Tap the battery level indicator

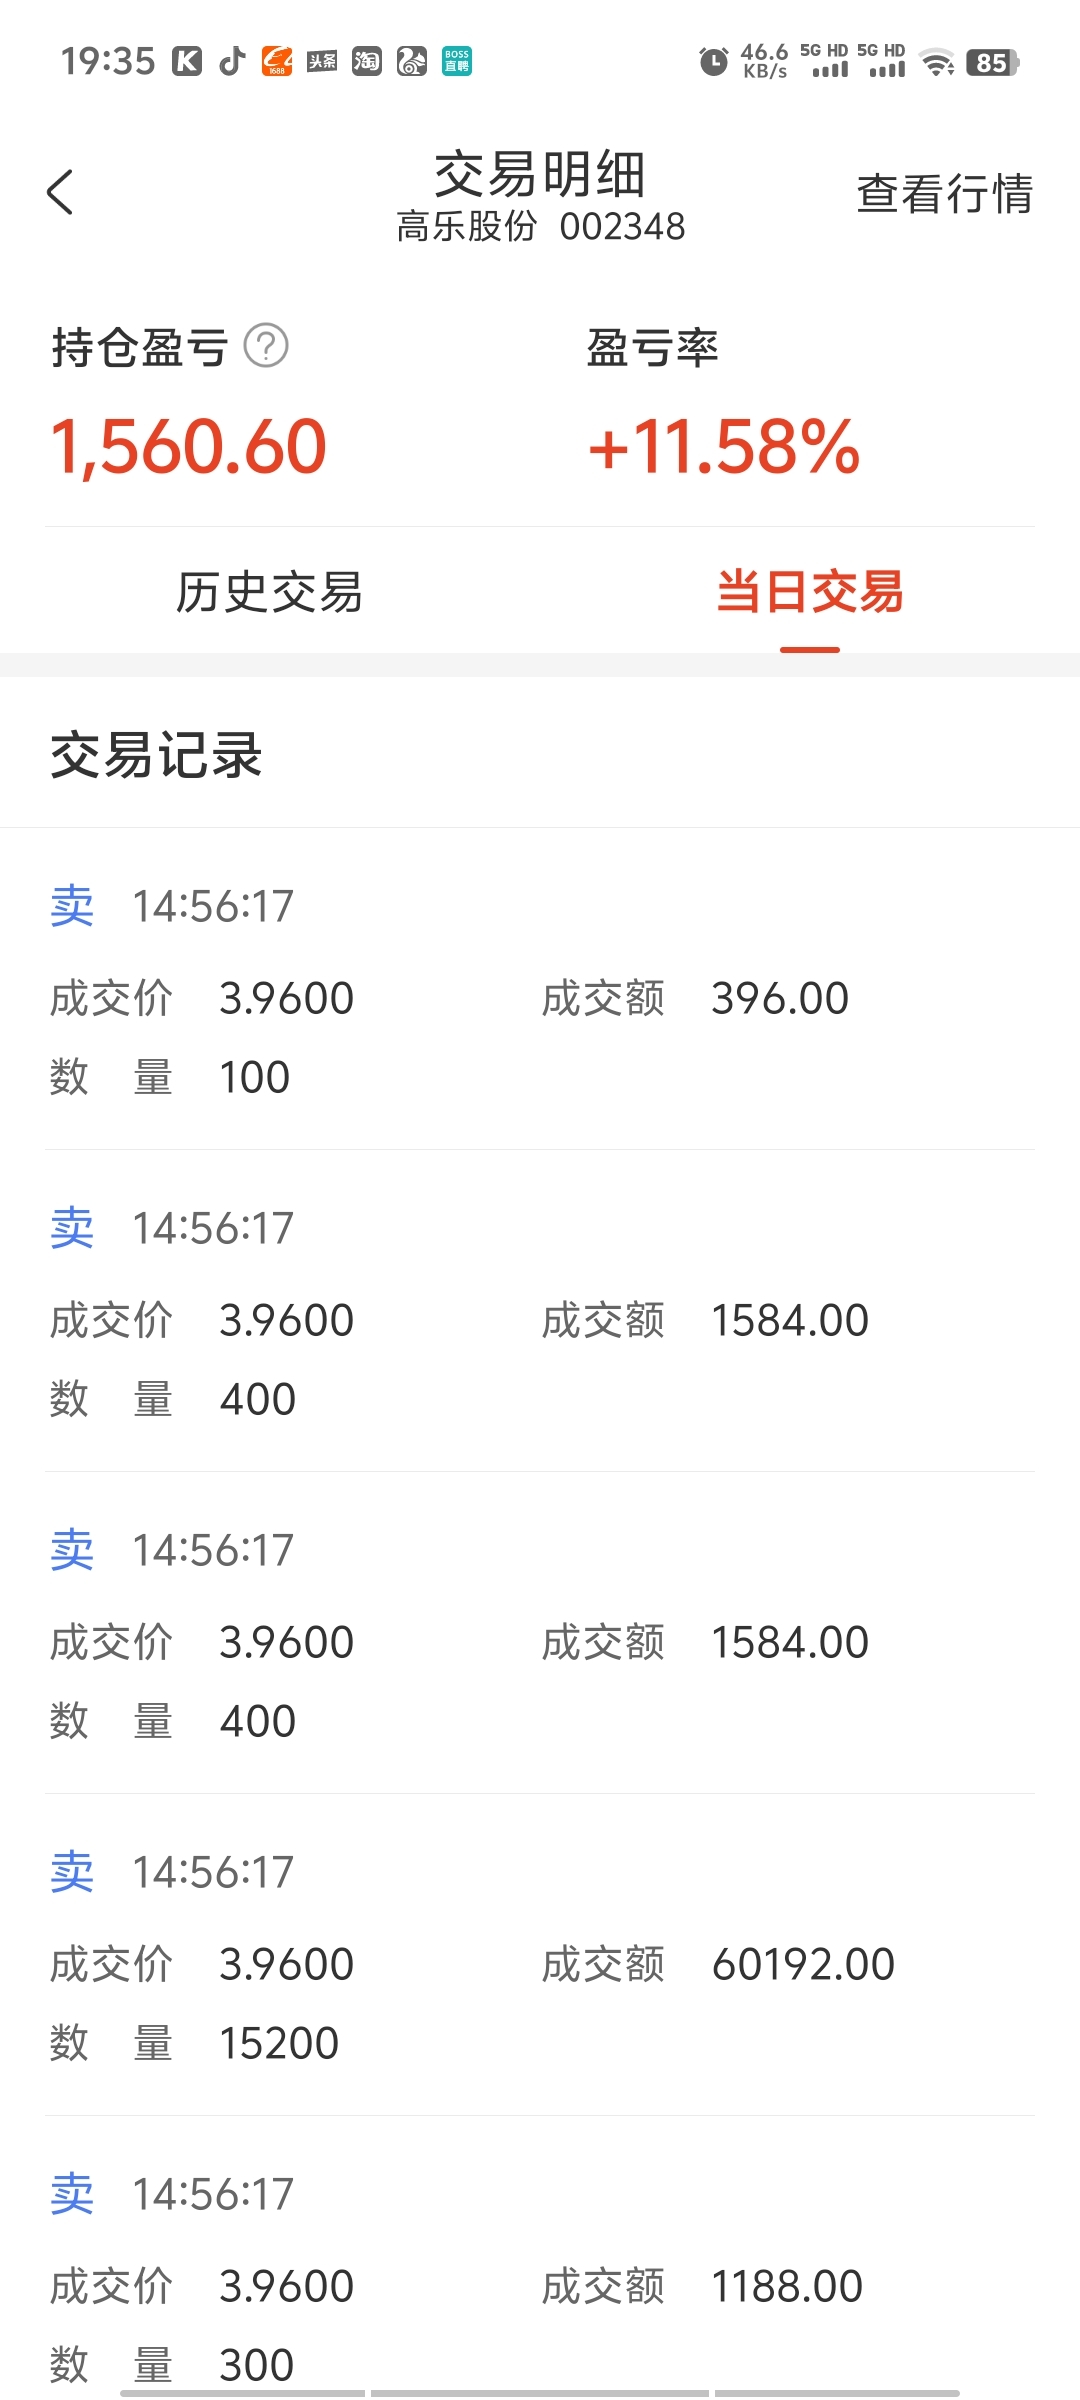pyautogui.click(x=992, y=63)
